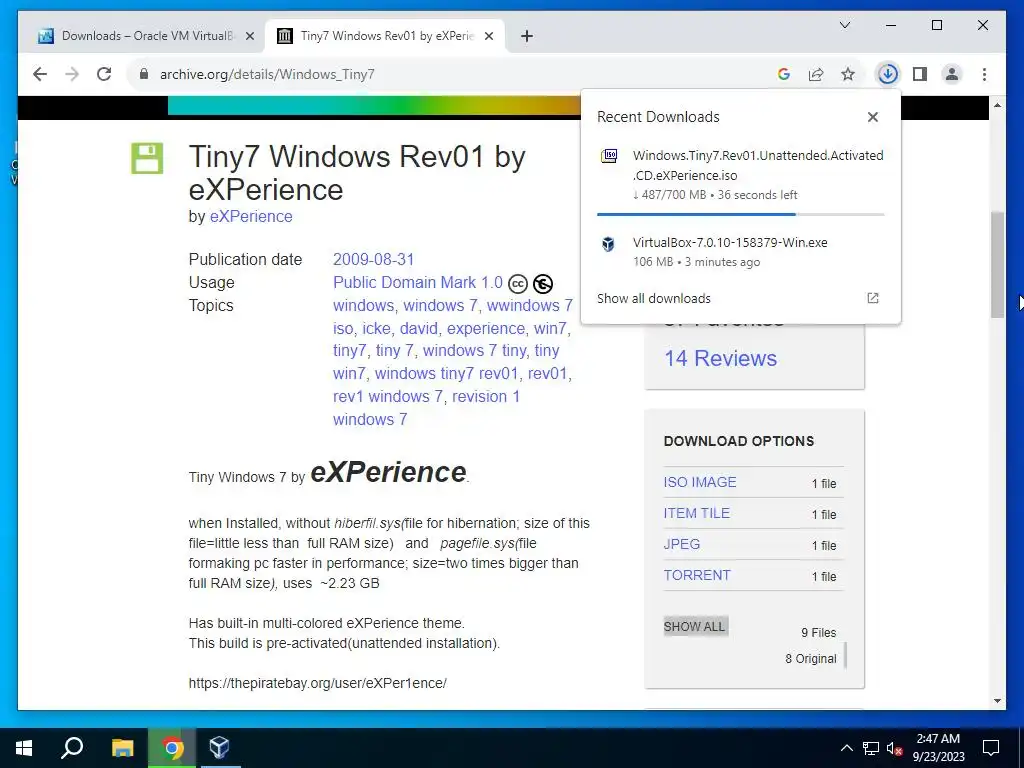Select the Tiny7 Windows Rev01 tab

click(385, 36)
